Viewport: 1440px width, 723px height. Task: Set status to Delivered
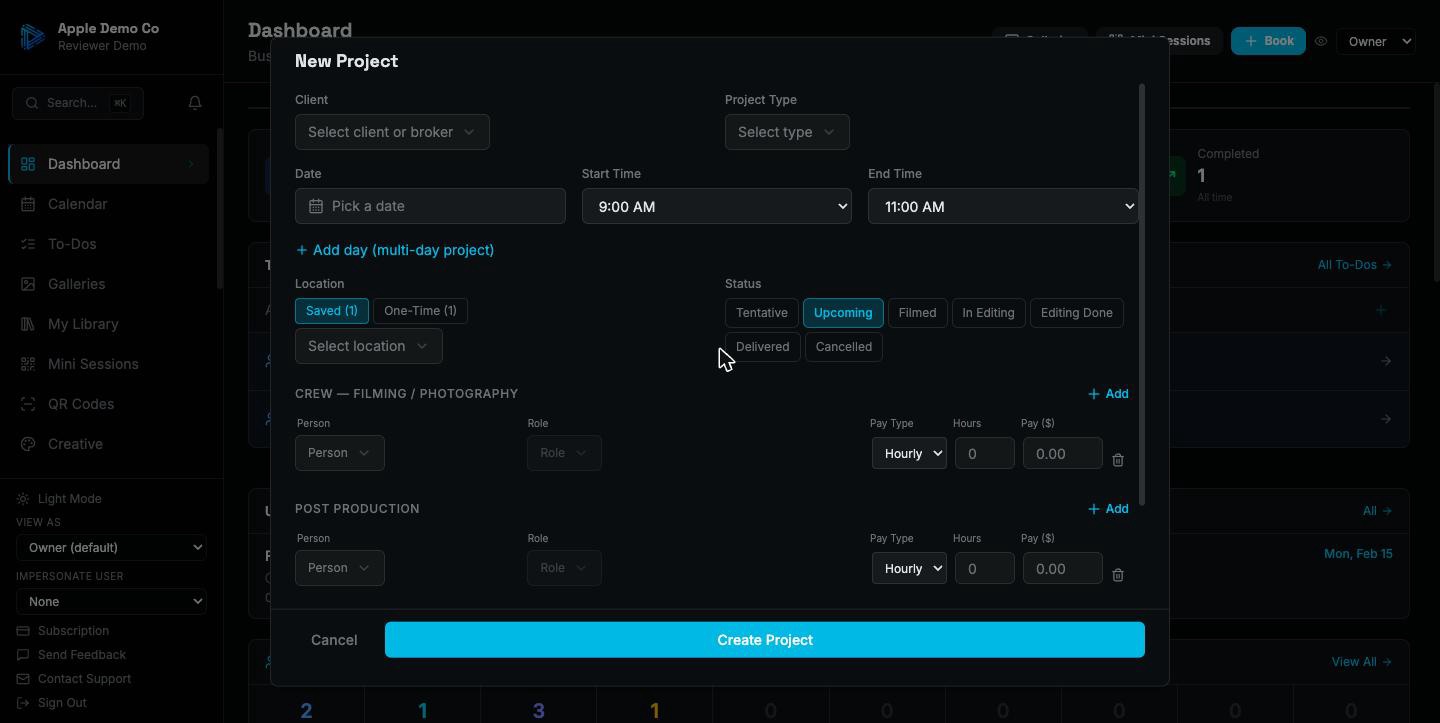tap(762, 347)
